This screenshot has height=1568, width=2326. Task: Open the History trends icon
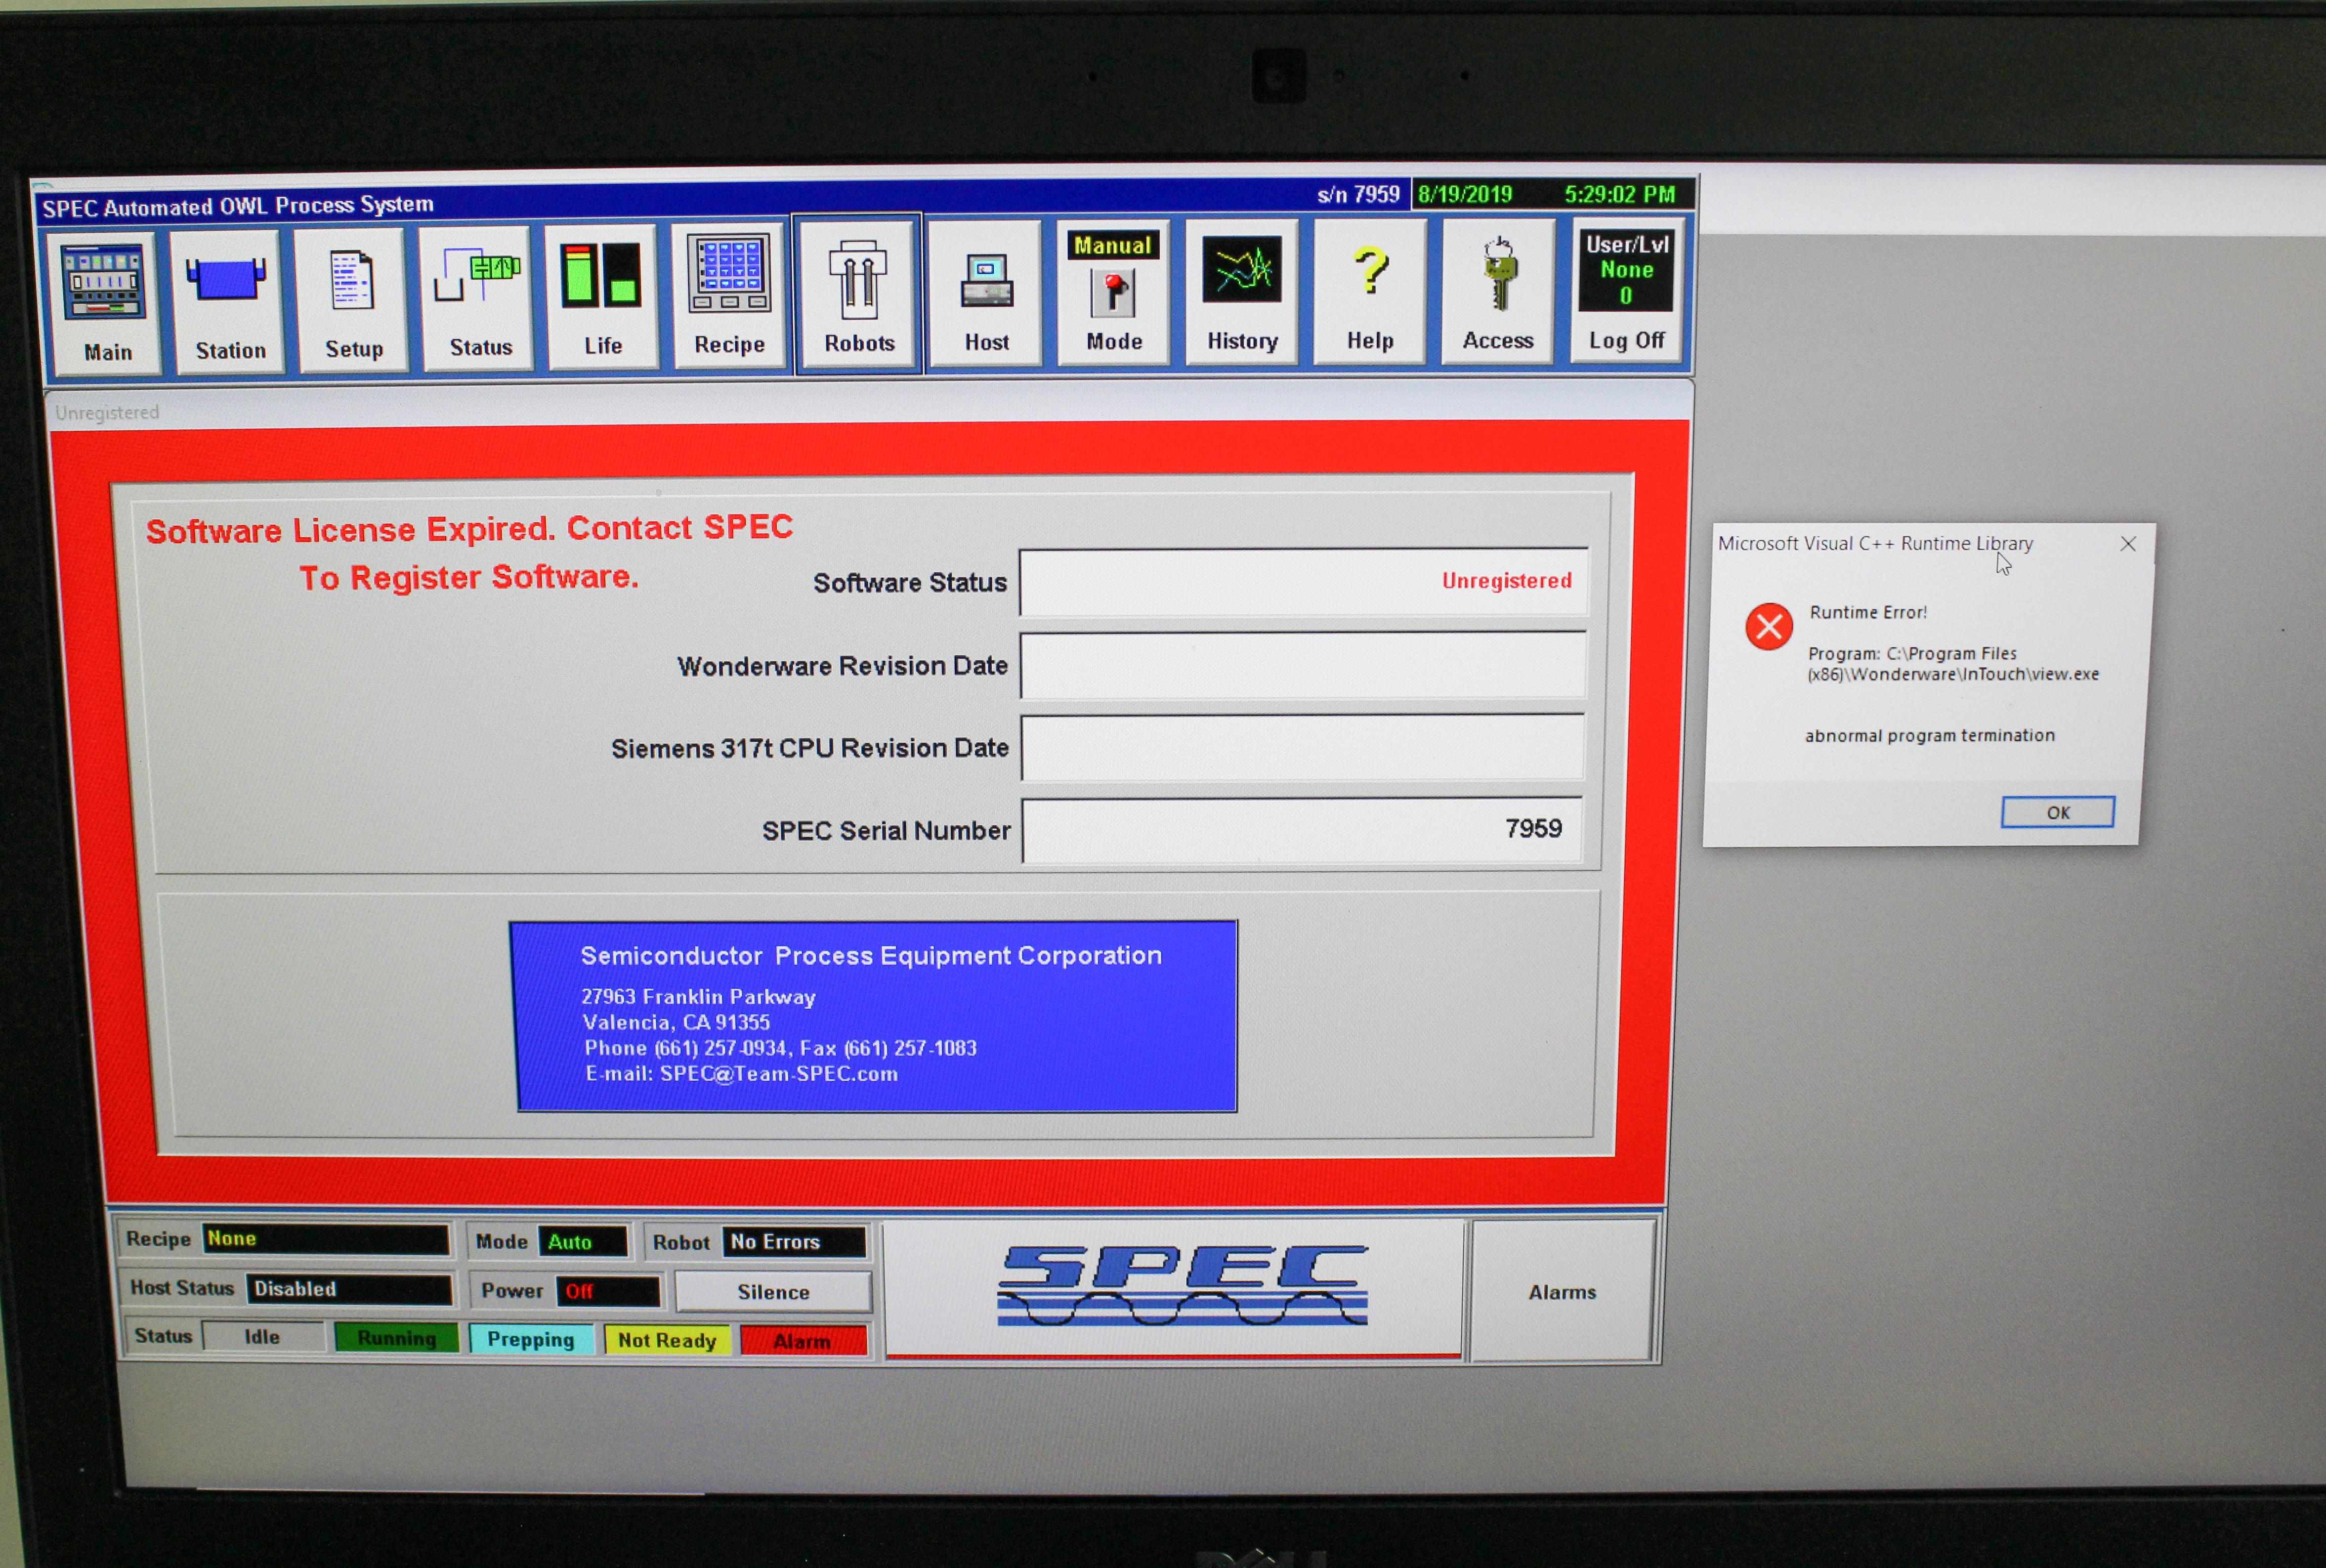(x=1242, y=290)
